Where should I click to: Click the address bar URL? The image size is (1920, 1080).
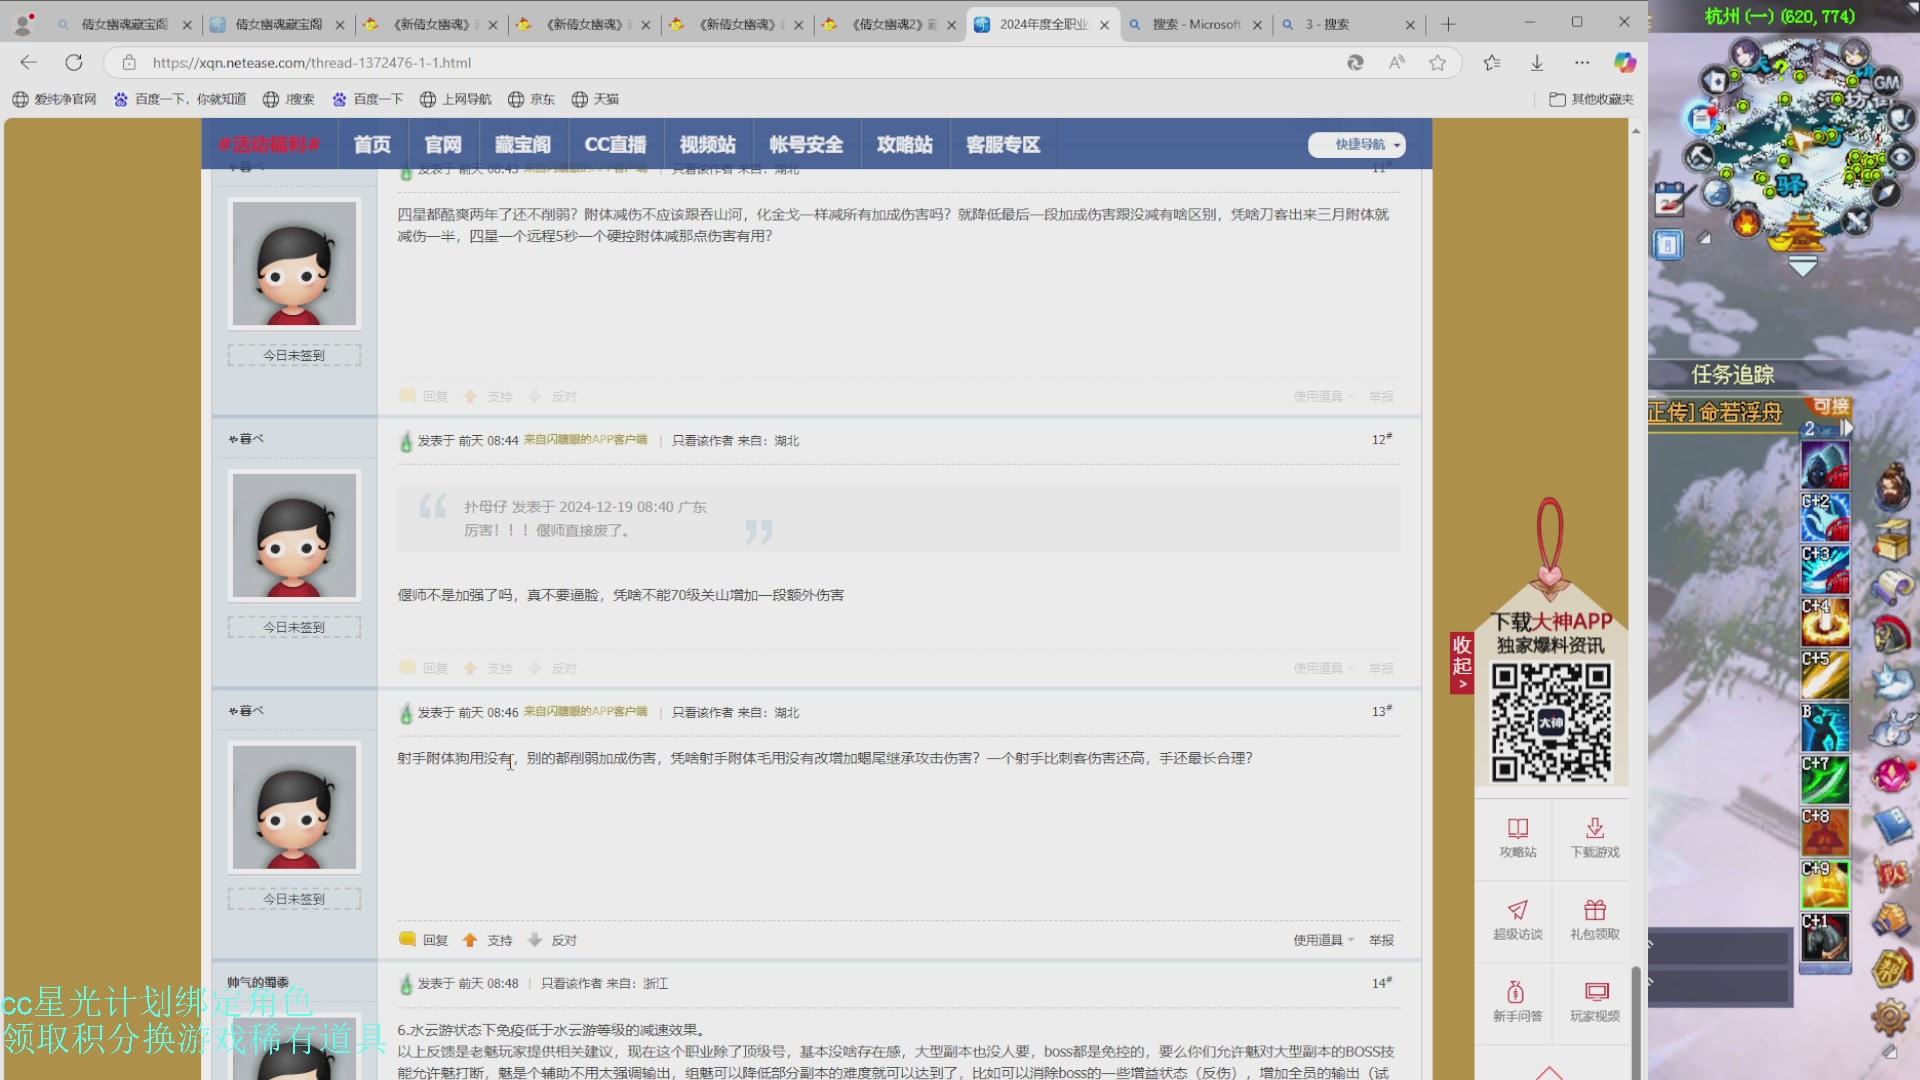[311, 62]
